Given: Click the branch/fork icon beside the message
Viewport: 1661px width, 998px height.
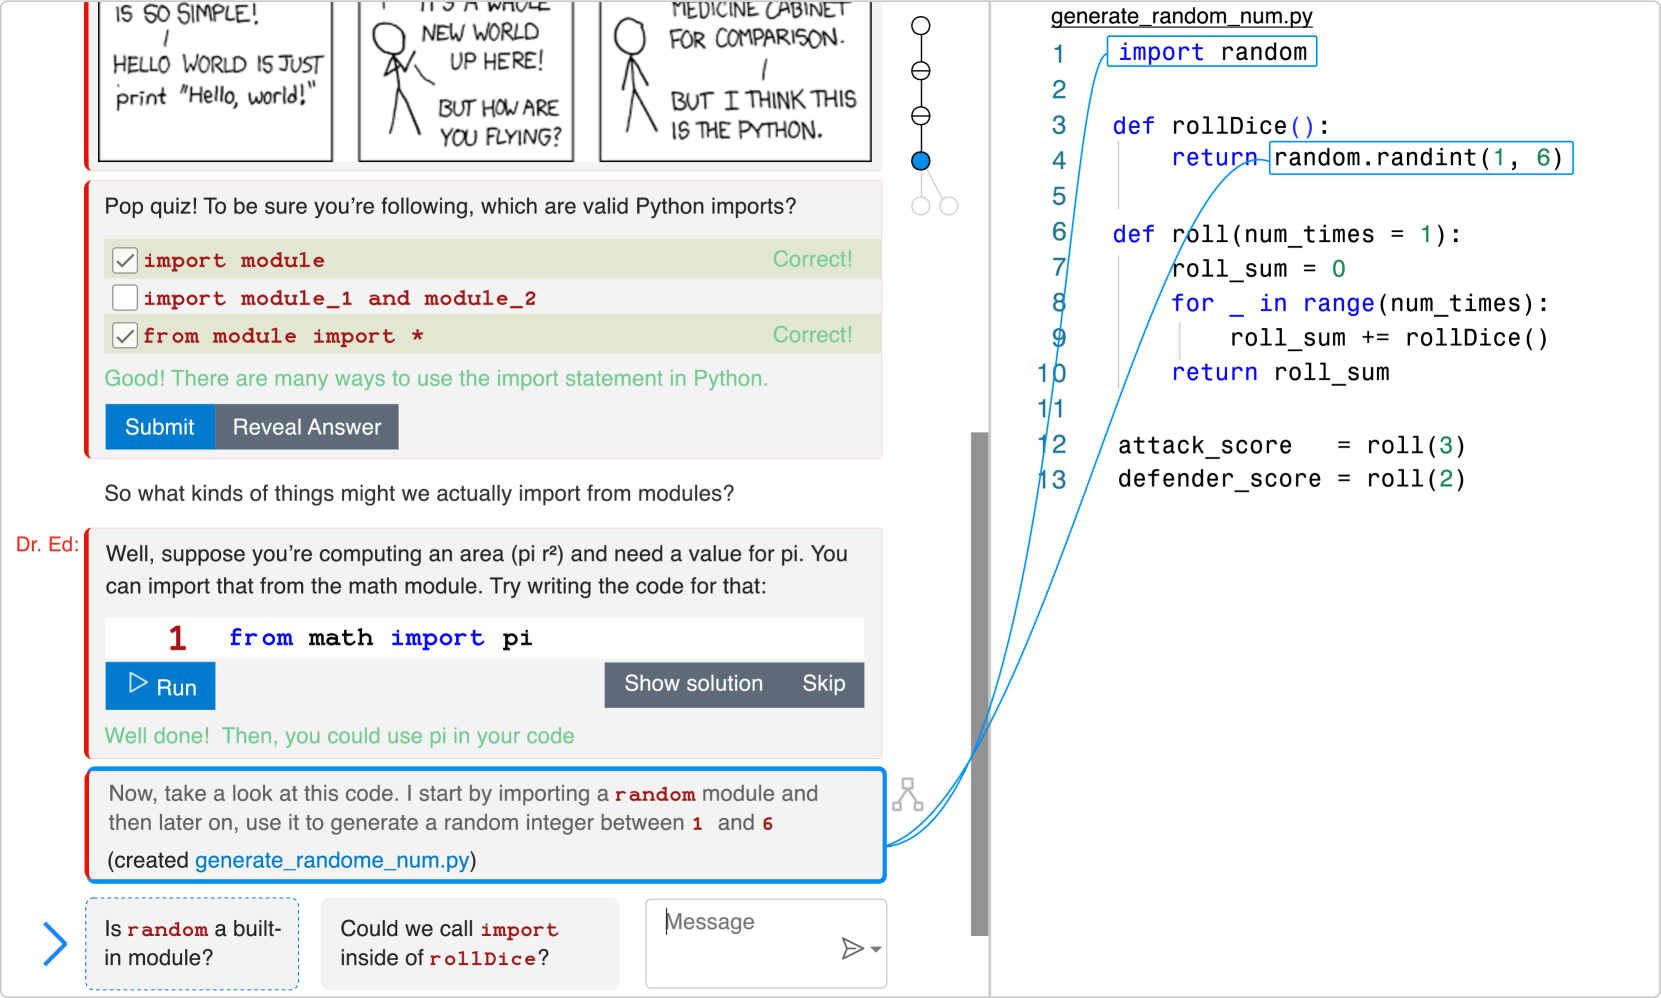Looking at the screenshot, I should click(x=907, y=795).
